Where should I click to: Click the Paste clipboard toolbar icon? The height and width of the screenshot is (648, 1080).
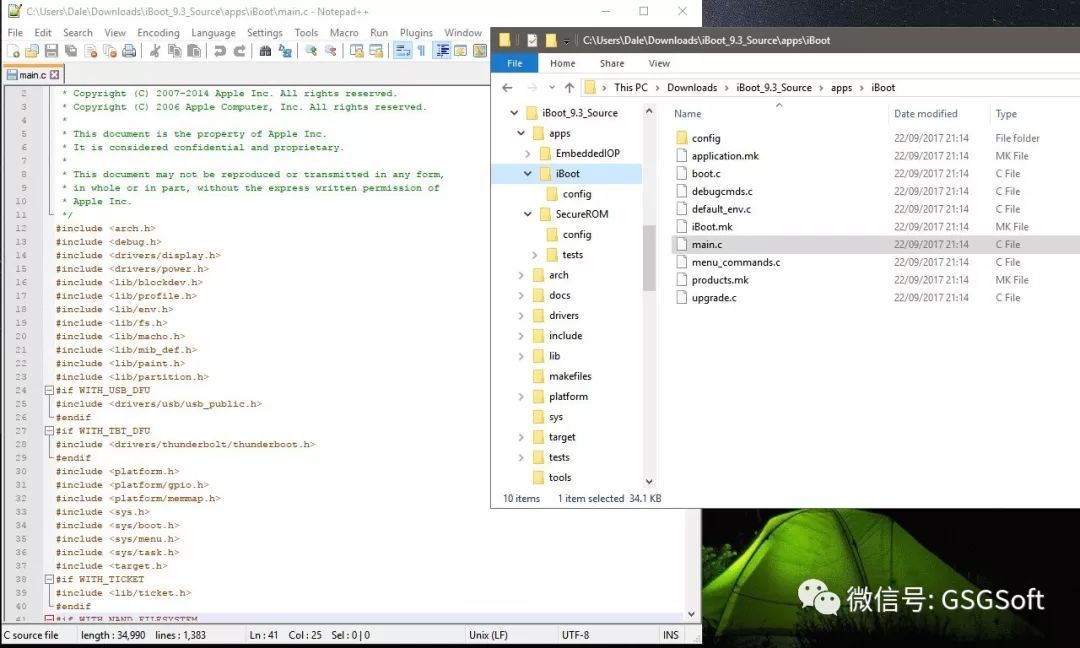coord(194,51)
